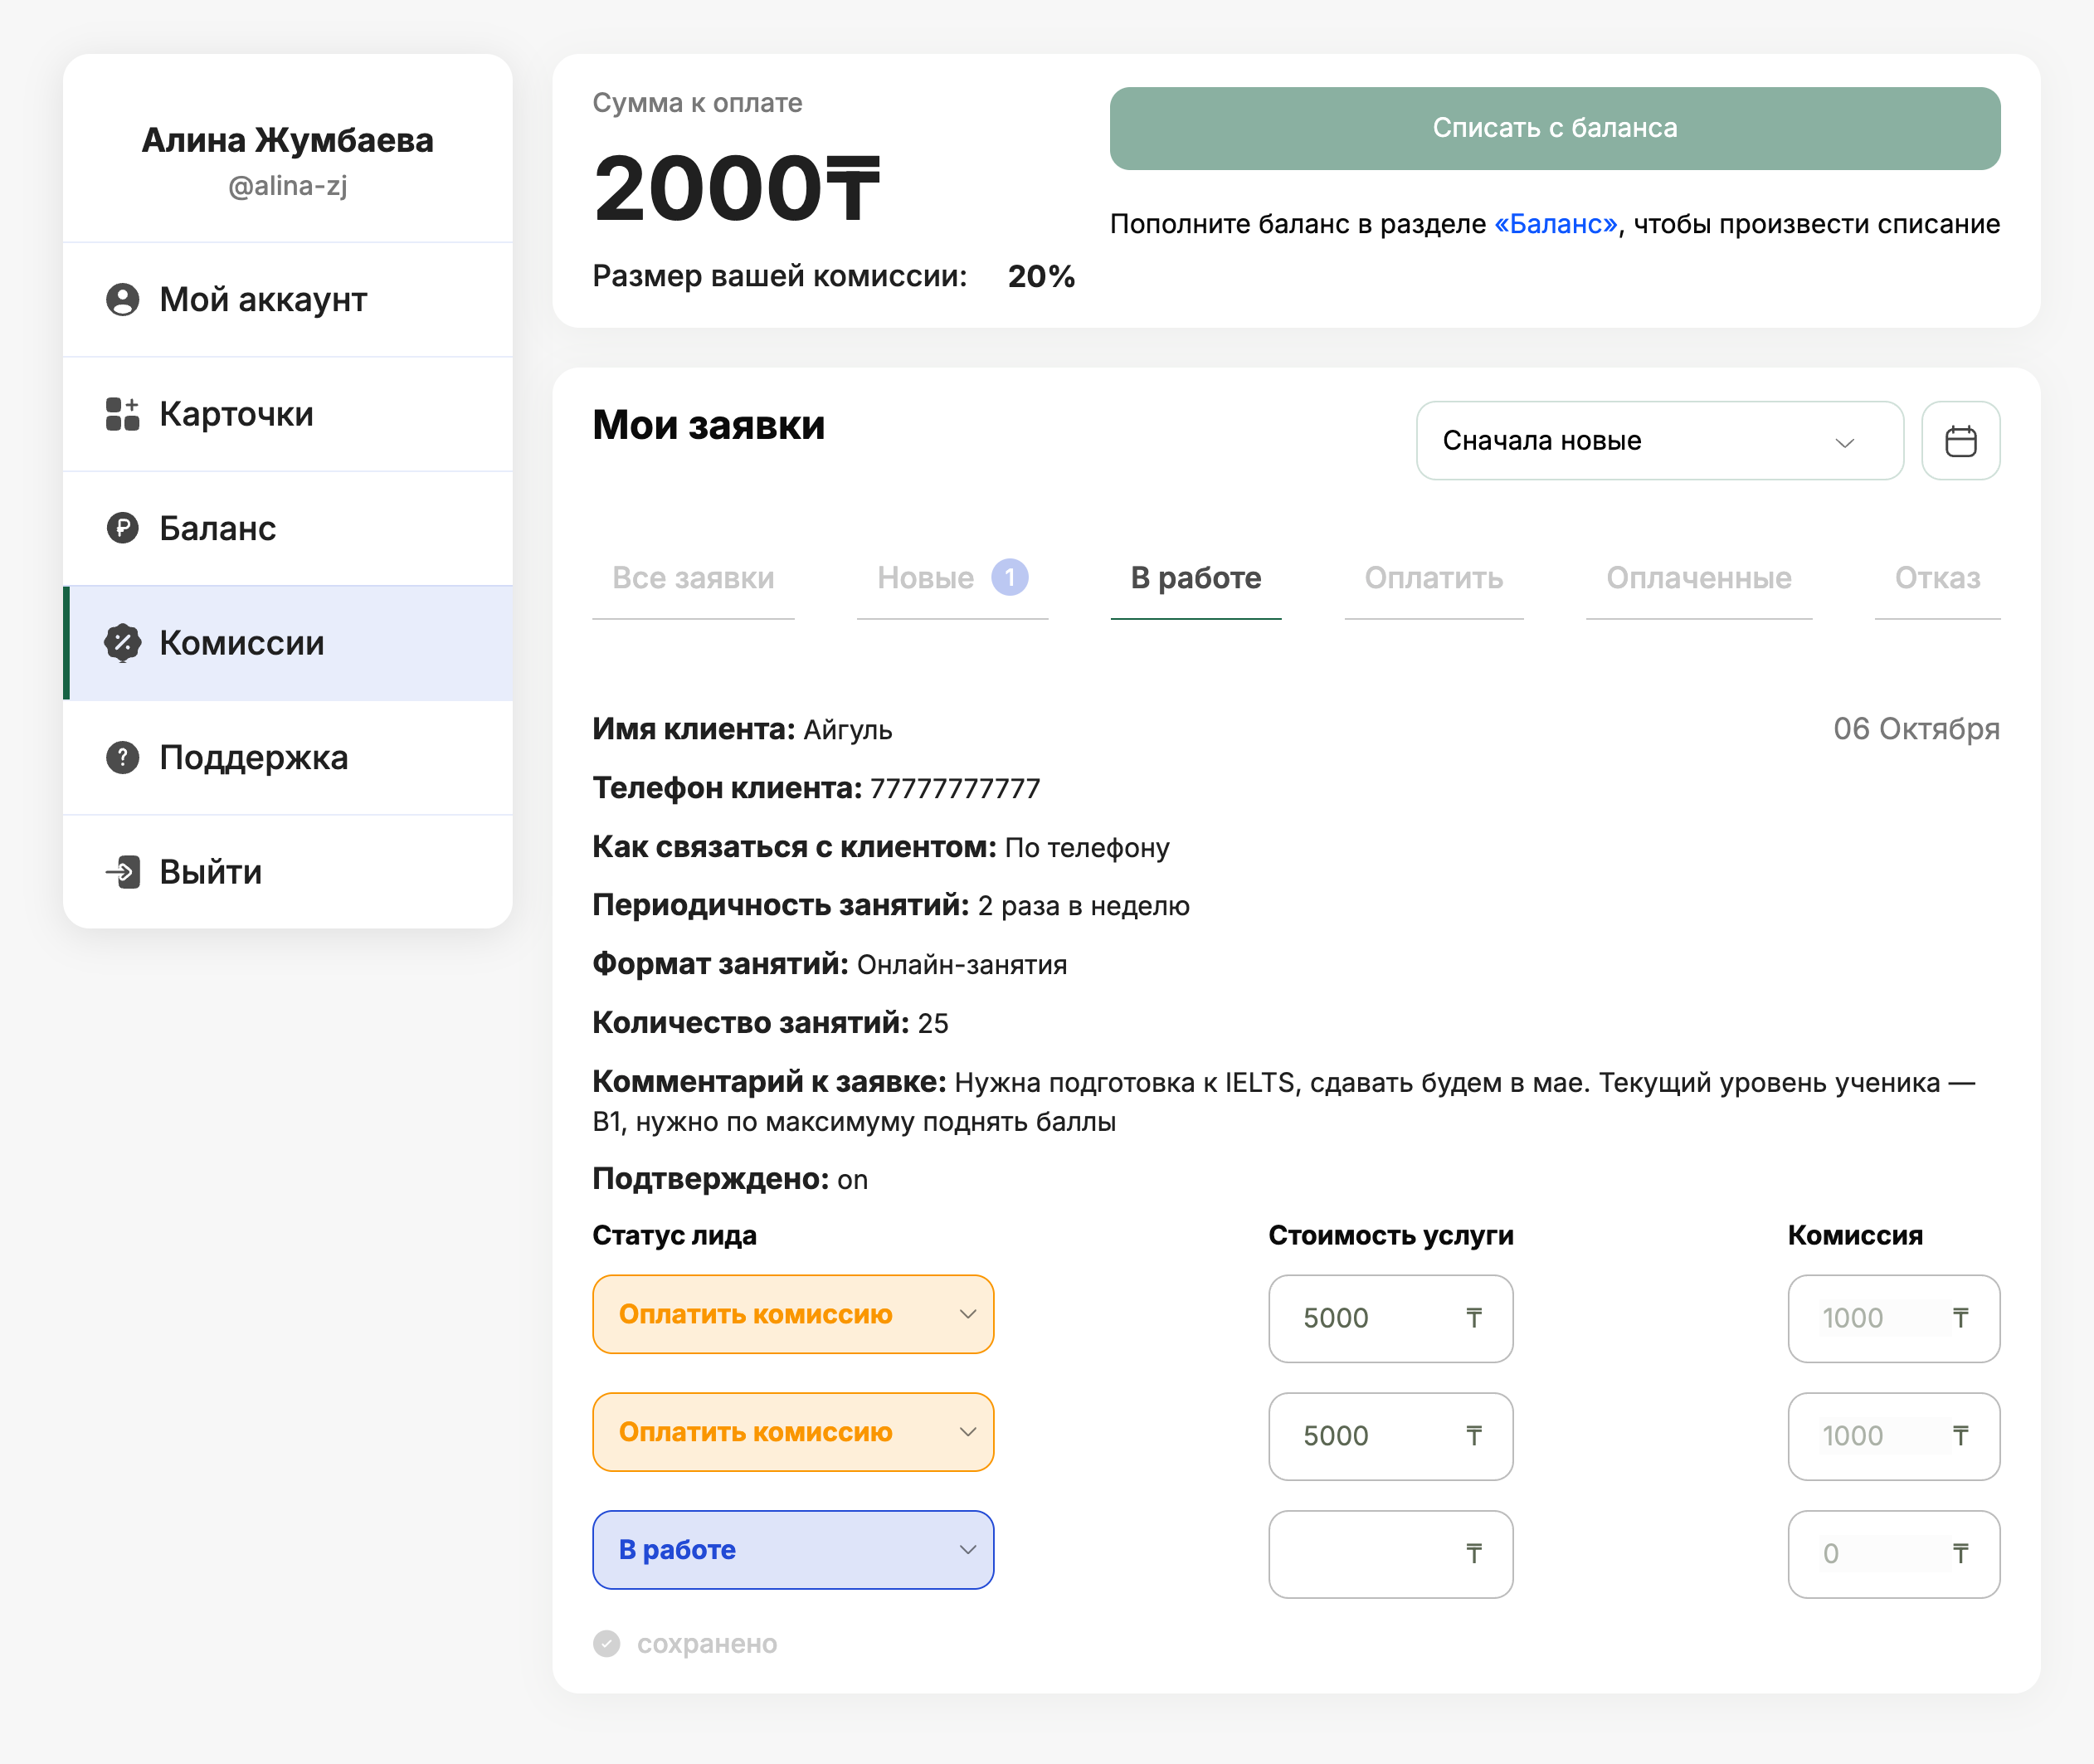Image resolution: width=2094 pixels, height=1764 pixels.
Task: Click the empty Стоимость услуги field
Action: tap(1370, 1554)
